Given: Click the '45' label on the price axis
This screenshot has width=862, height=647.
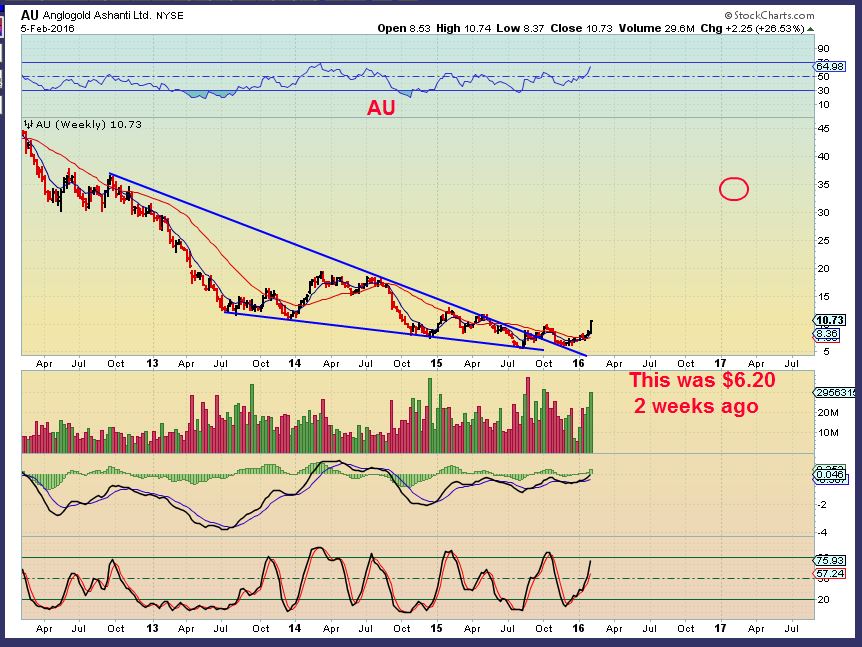Looking at the screenshot, I should point(823,129).
